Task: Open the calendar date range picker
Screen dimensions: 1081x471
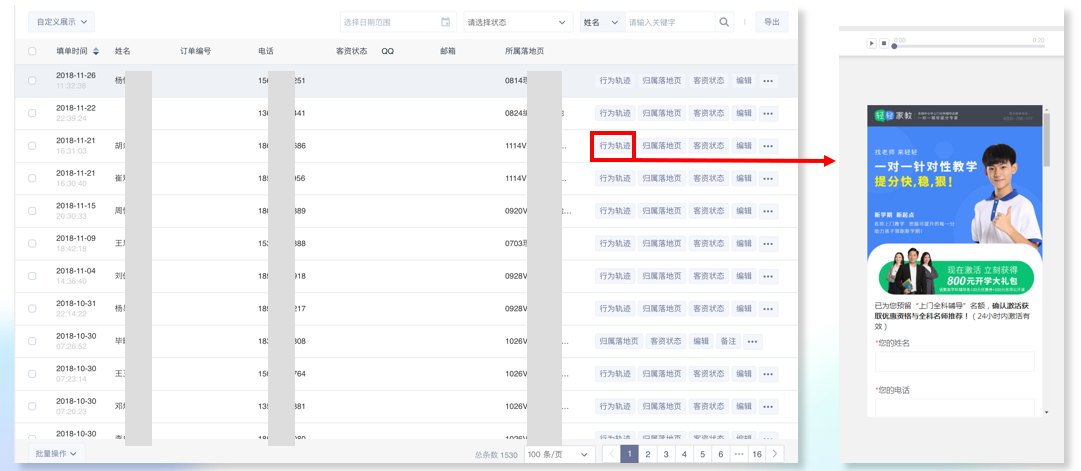Action: tap(445, 22)
